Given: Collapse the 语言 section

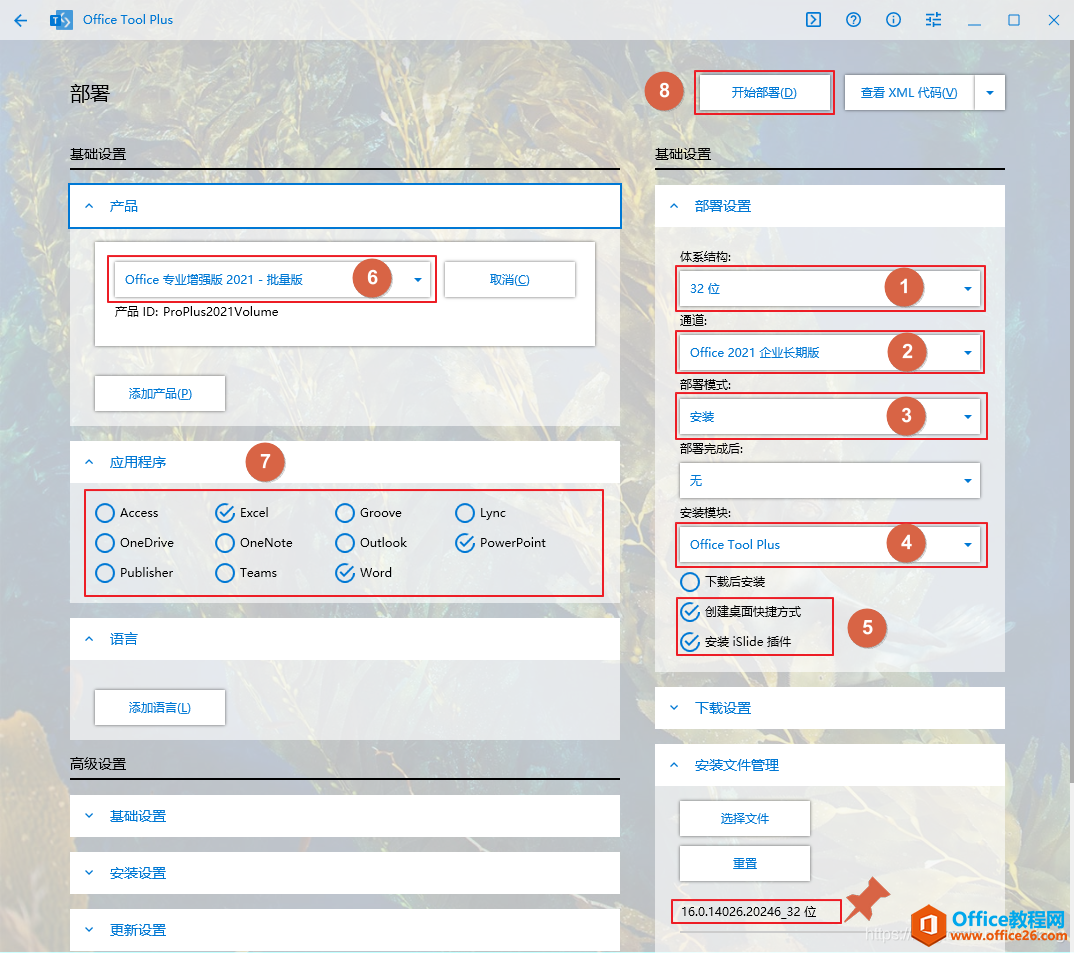Looking at the screenshot, I should tap(345, 639).
